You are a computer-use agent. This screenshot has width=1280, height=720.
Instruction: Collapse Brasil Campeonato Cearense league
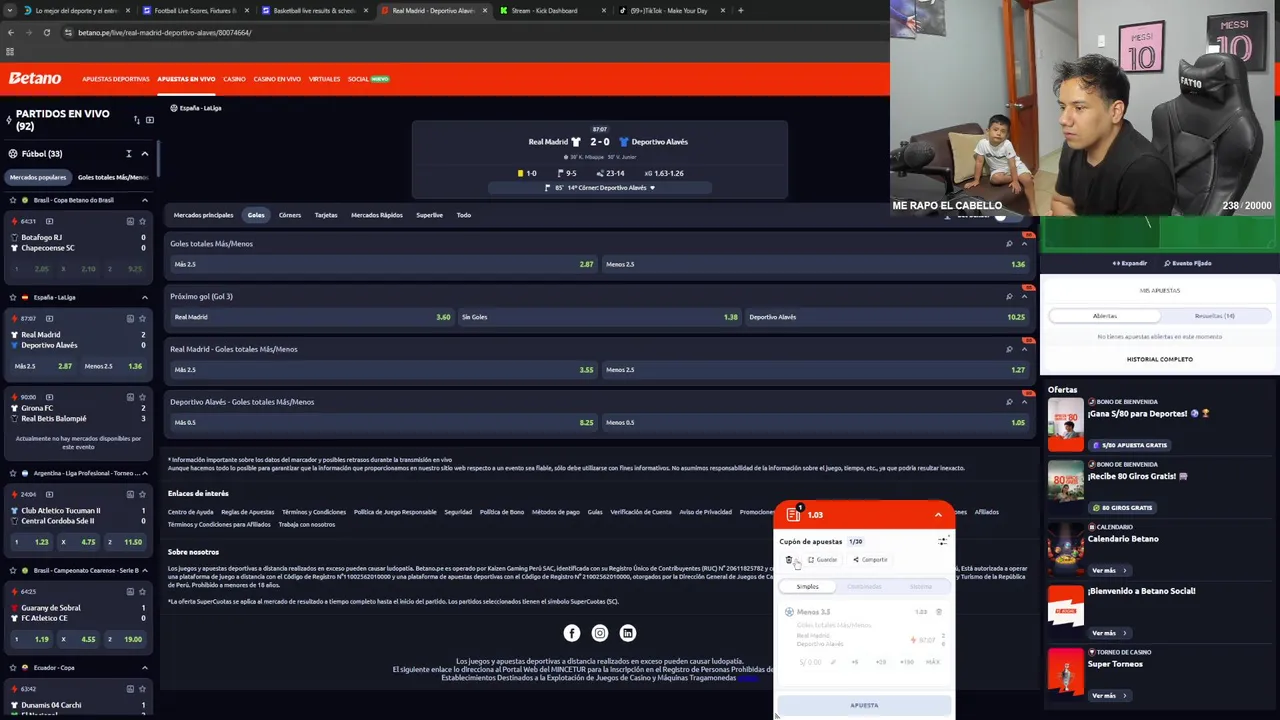coord(144,570)
